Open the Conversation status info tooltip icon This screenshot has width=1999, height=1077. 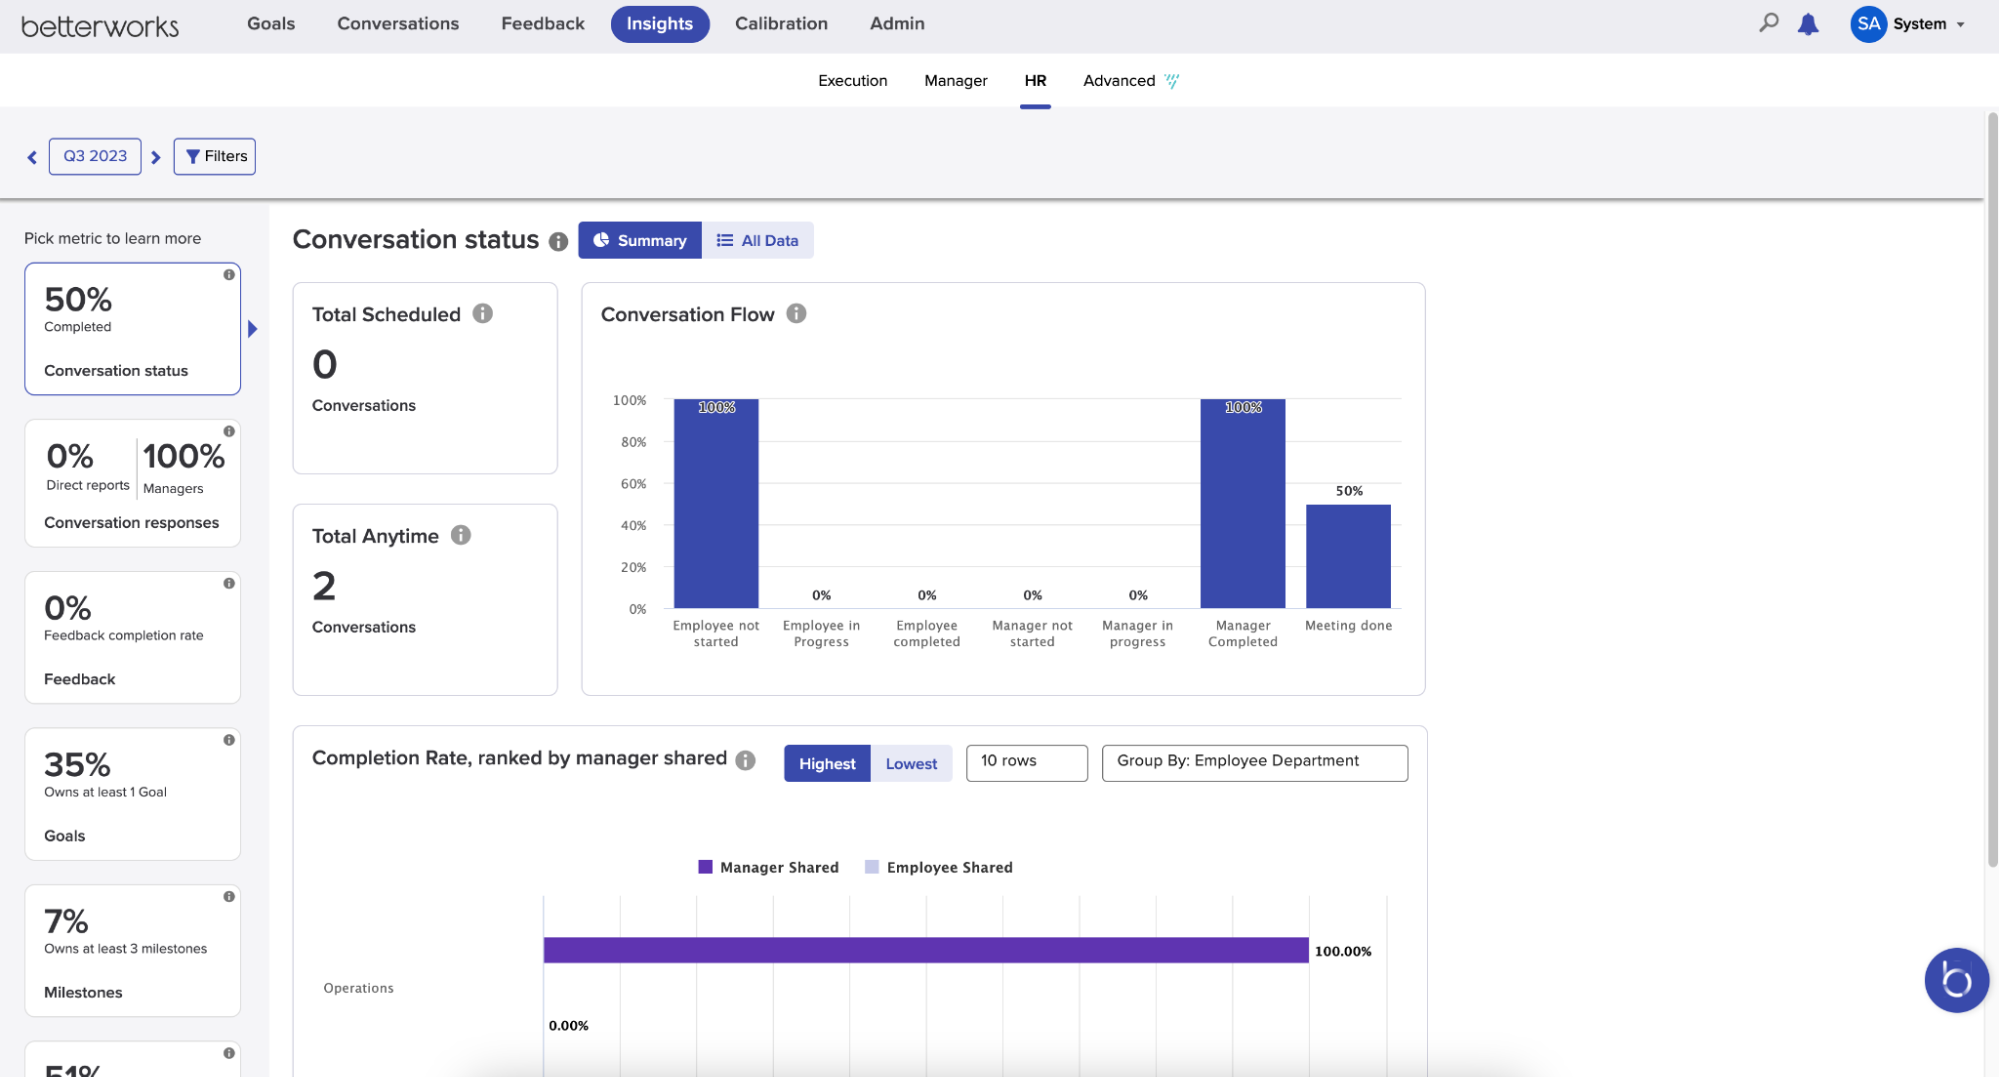pos(558,242)
